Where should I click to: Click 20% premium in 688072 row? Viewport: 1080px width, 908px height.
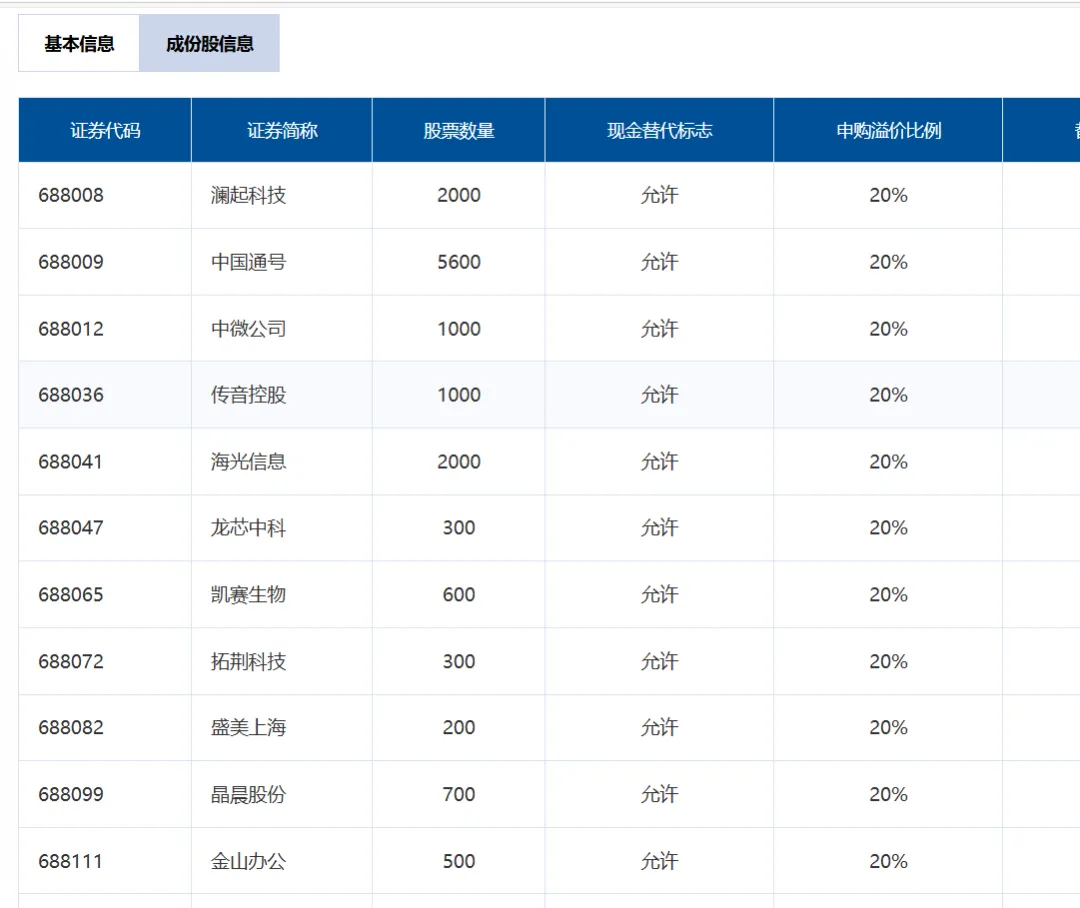tap(888, 661)
